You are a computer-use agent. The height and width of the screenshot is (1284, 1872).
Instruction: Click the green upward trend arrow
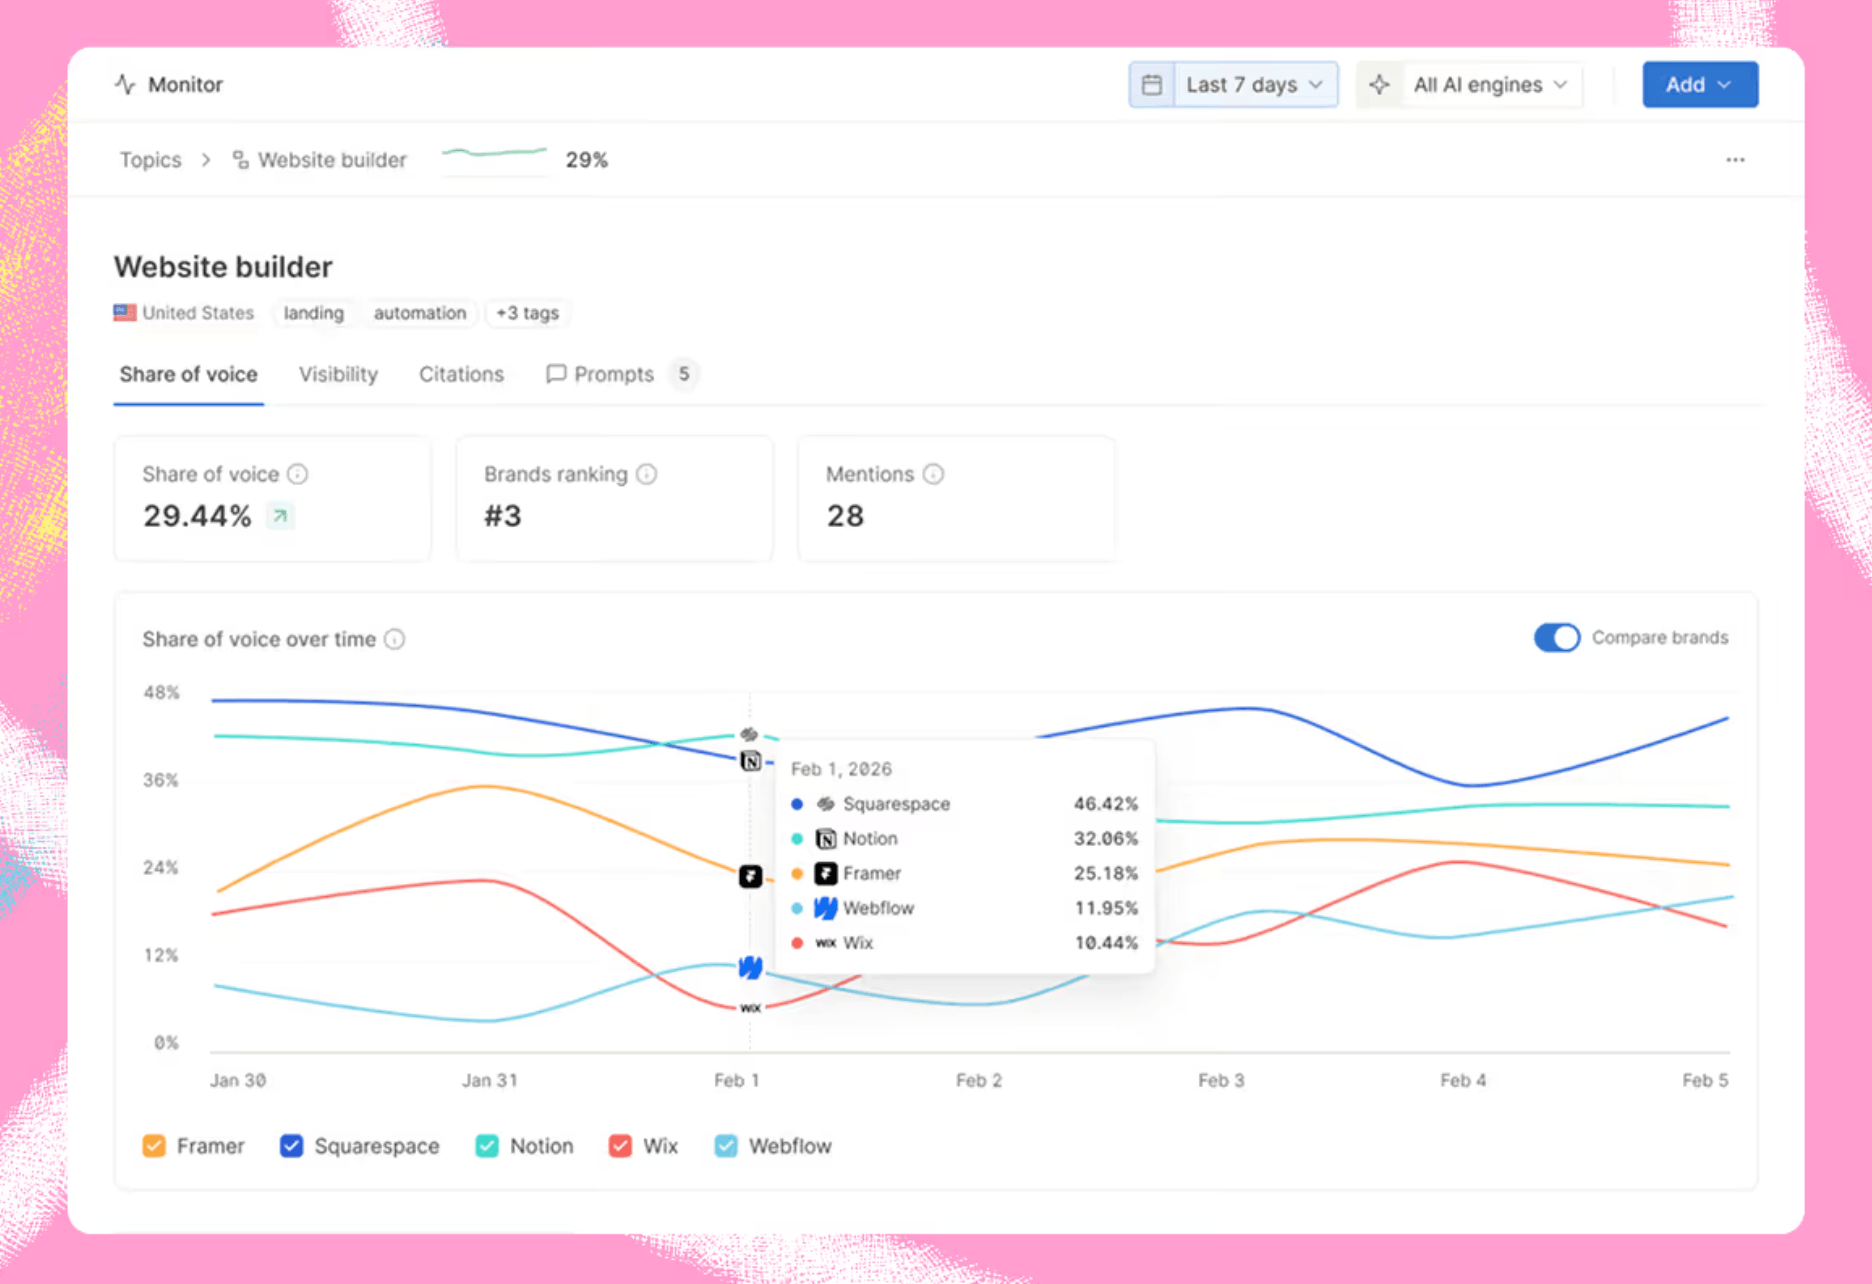point(280,516)
